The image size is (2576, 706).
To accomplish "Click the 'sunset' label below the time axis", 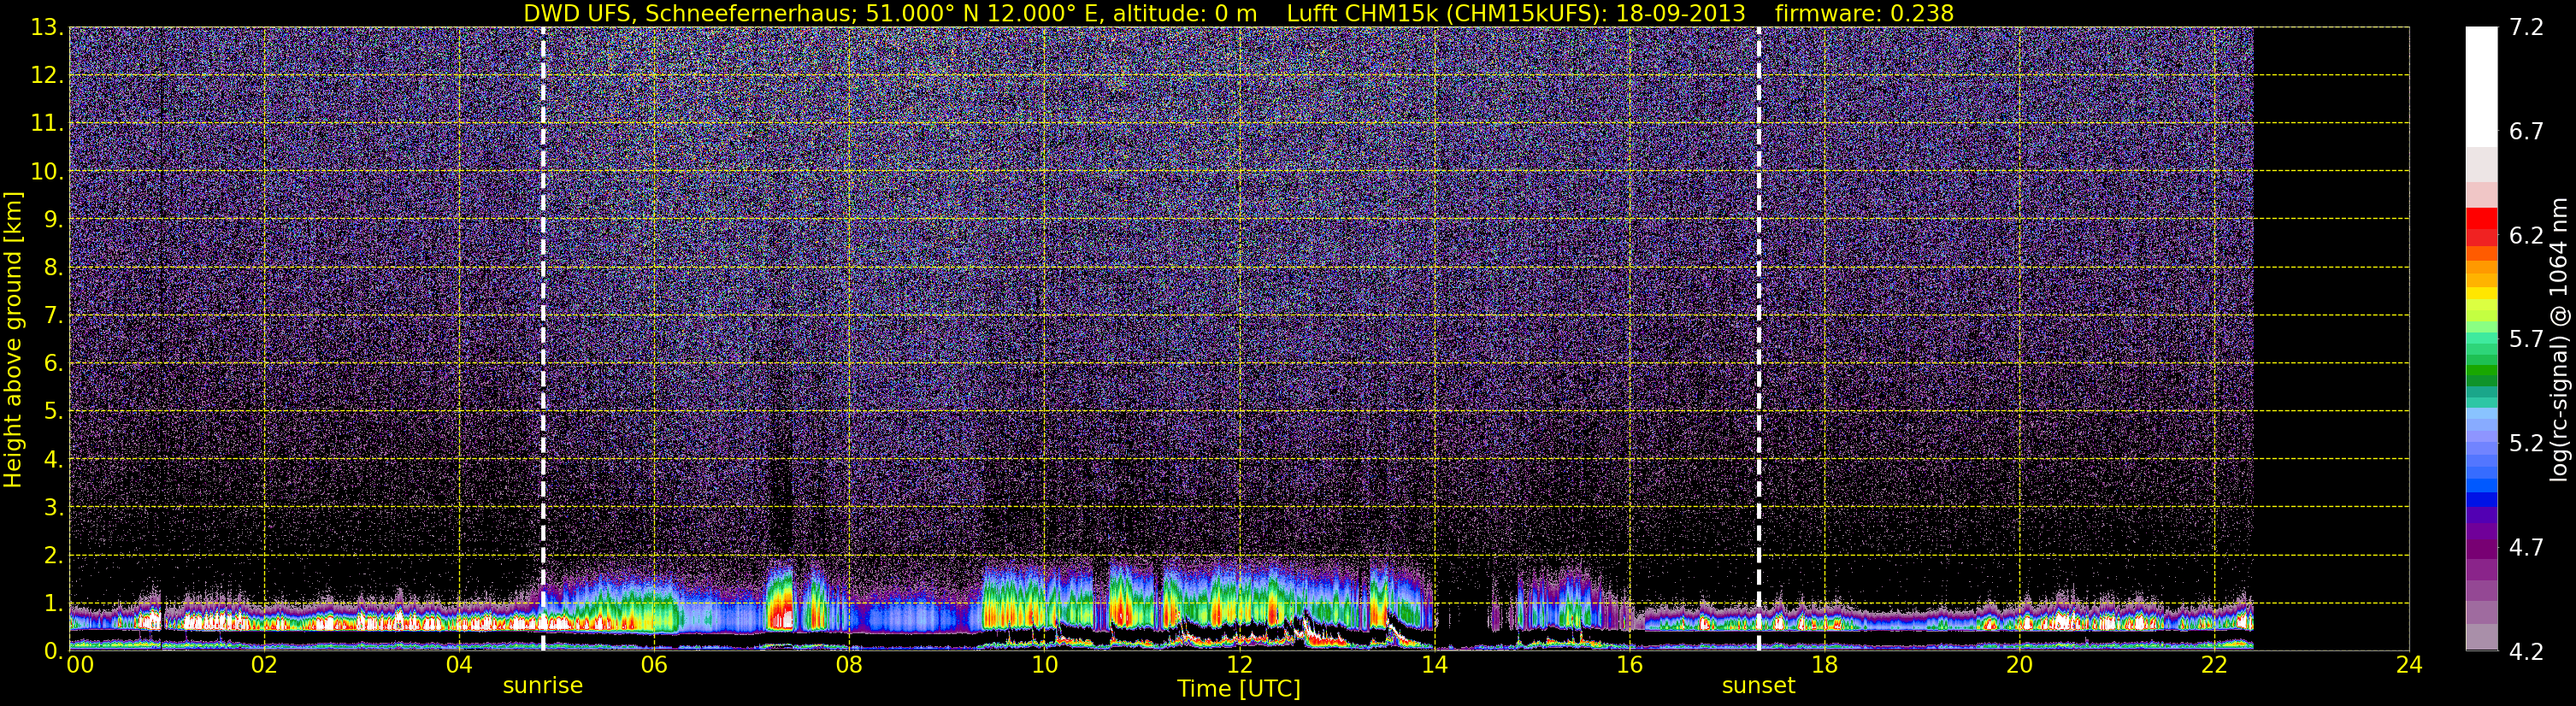I will click(1758, 685).
